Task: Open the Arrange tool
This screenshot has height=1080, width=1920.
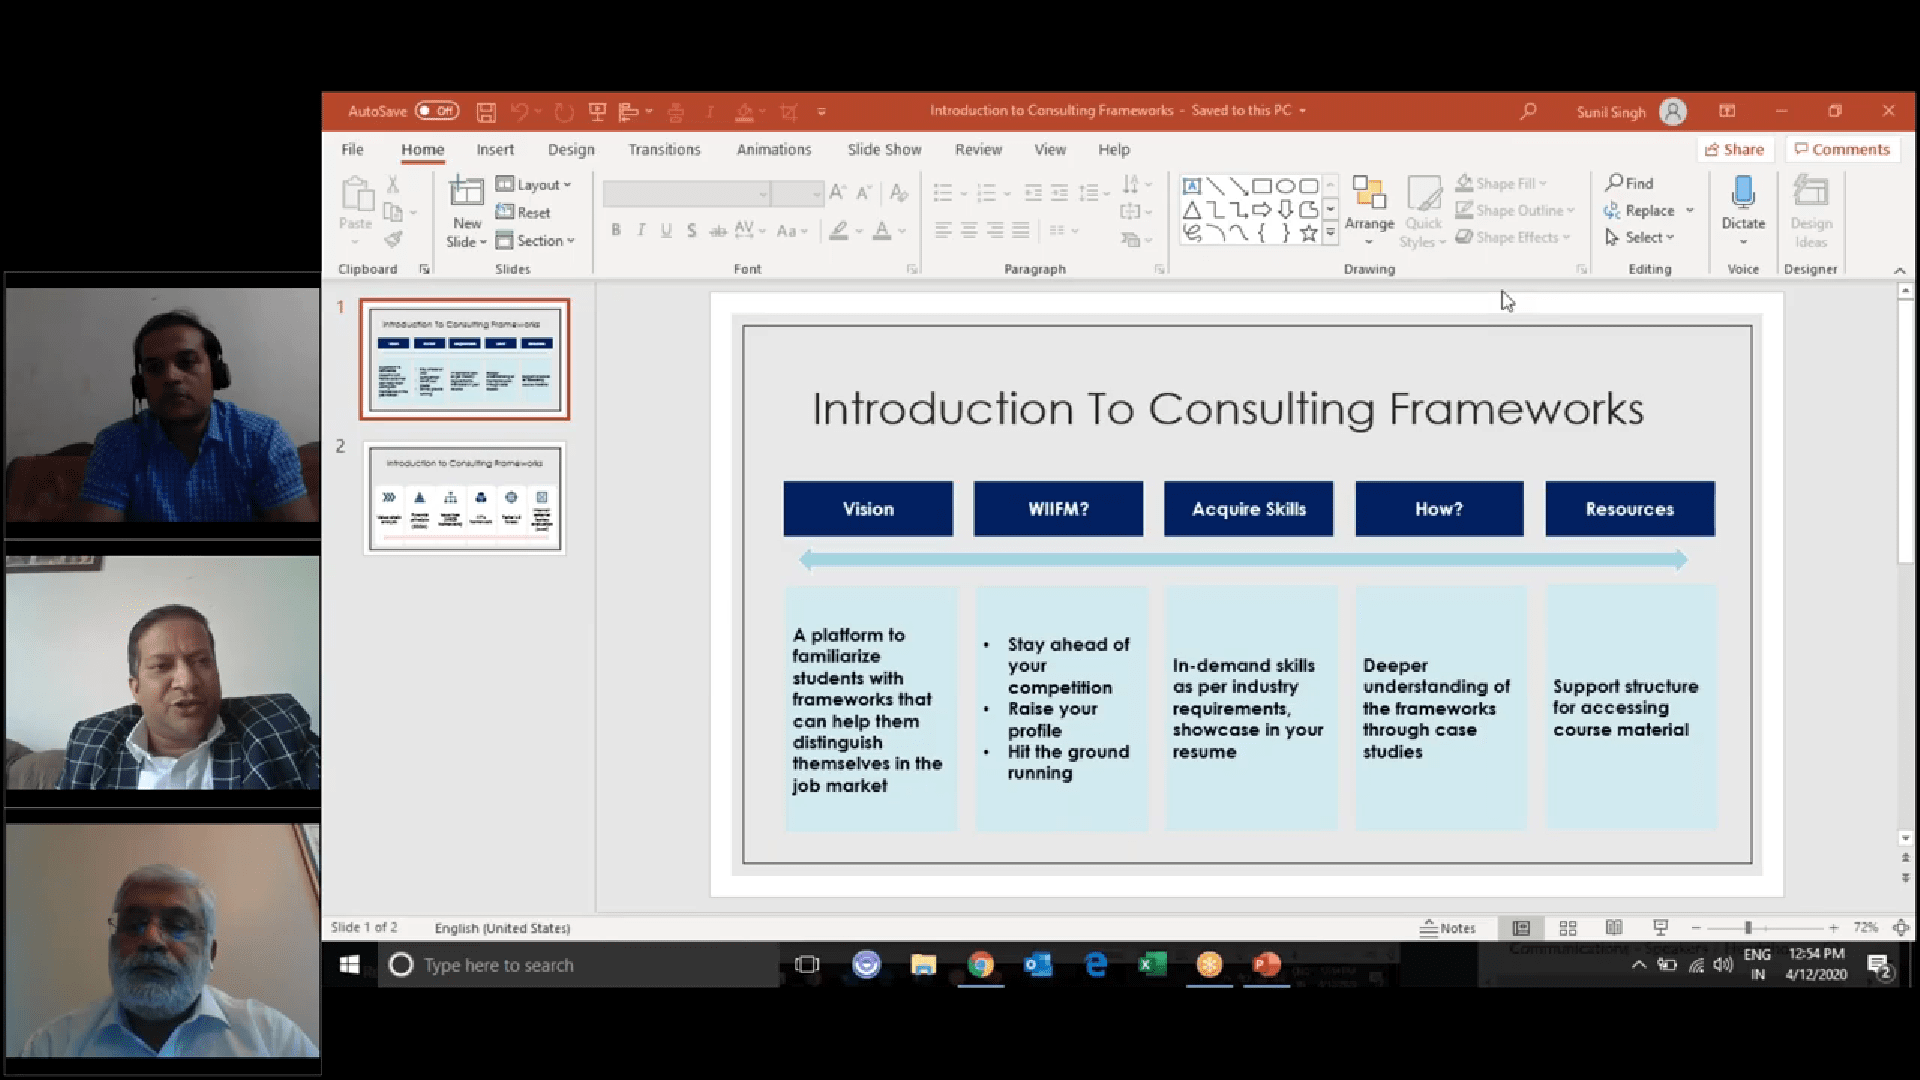Action: tap(1368, 203)
